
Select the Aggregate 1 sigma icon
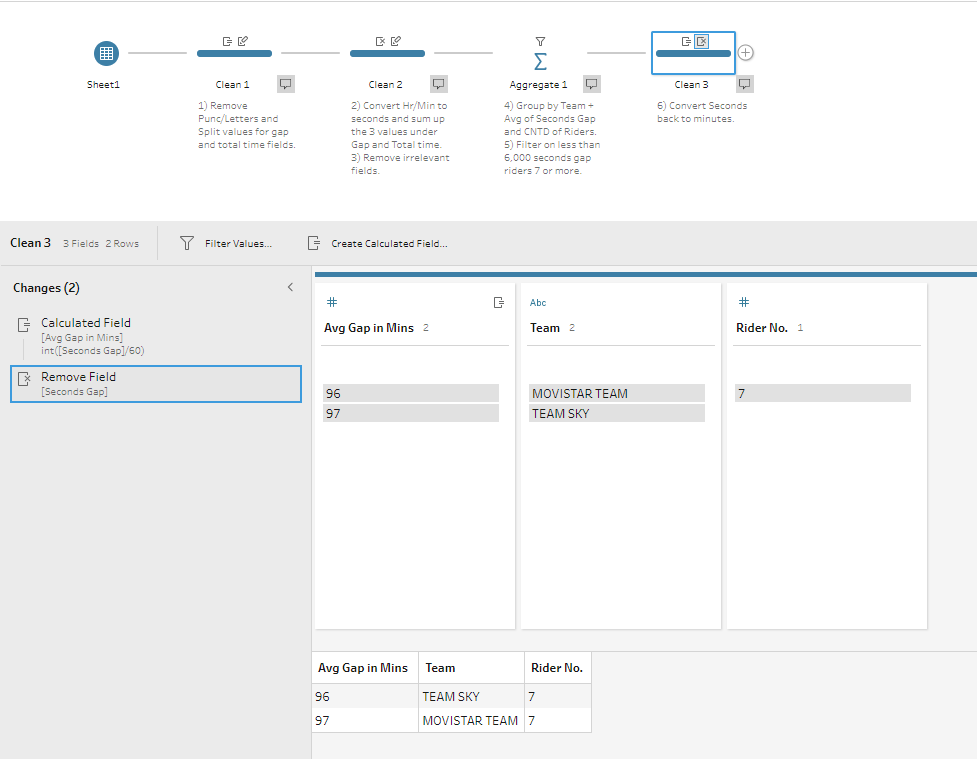pos(540,61)
